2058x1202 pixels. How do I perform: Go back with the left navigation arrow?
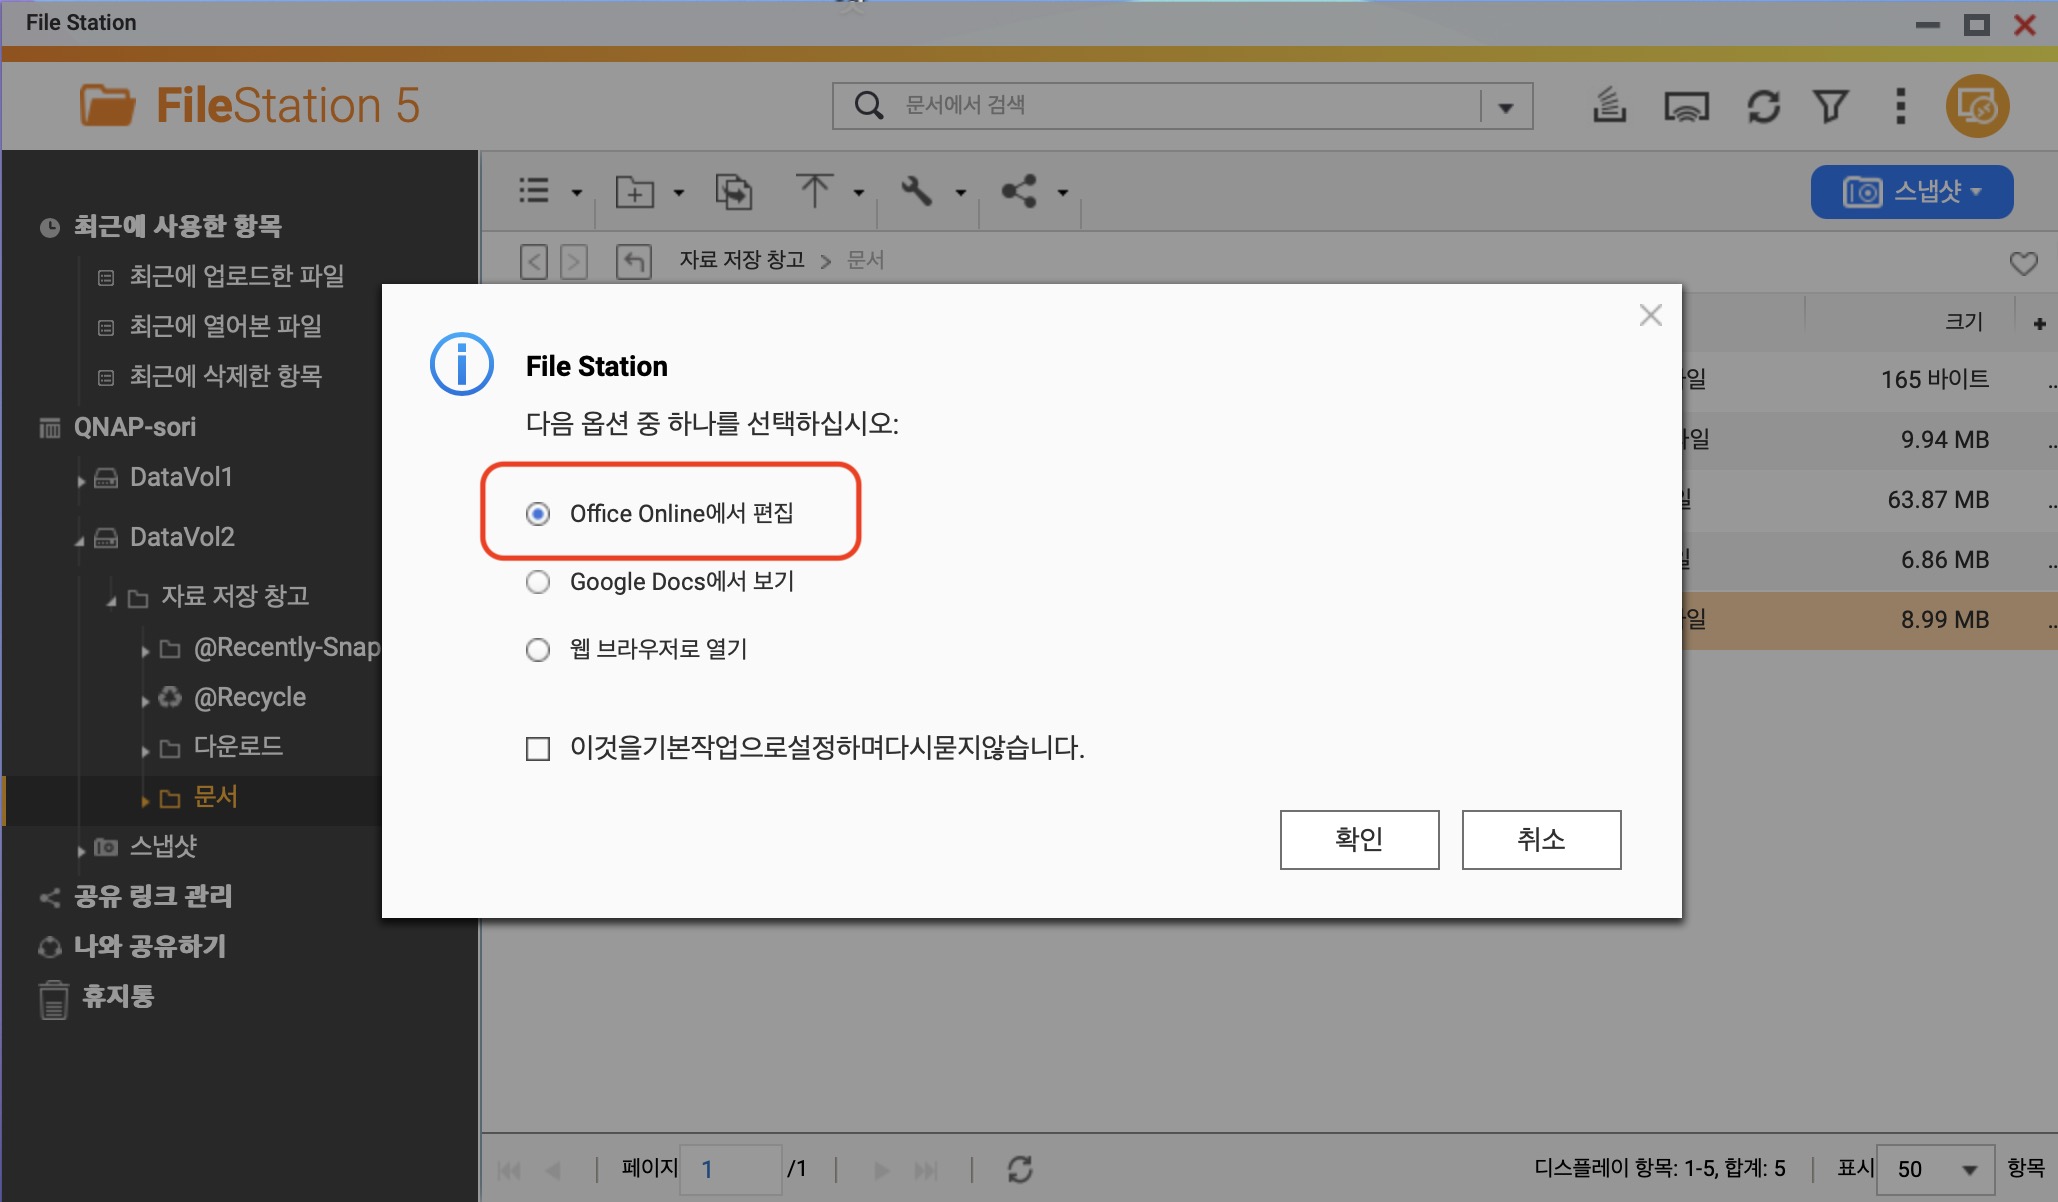[534, 262]
